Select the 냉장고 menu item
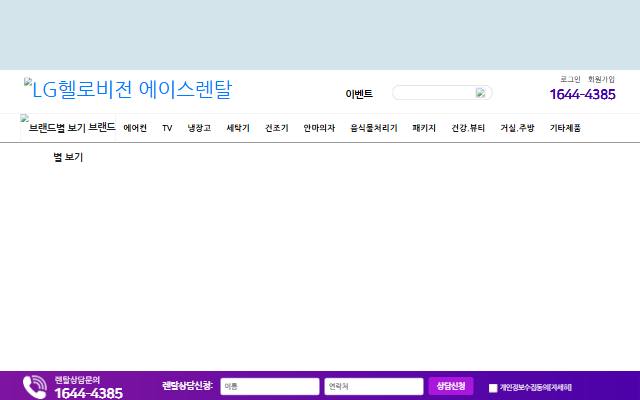The width and height of the screenshot is (640, 400). pyautogui.click(x=199, y=128)
